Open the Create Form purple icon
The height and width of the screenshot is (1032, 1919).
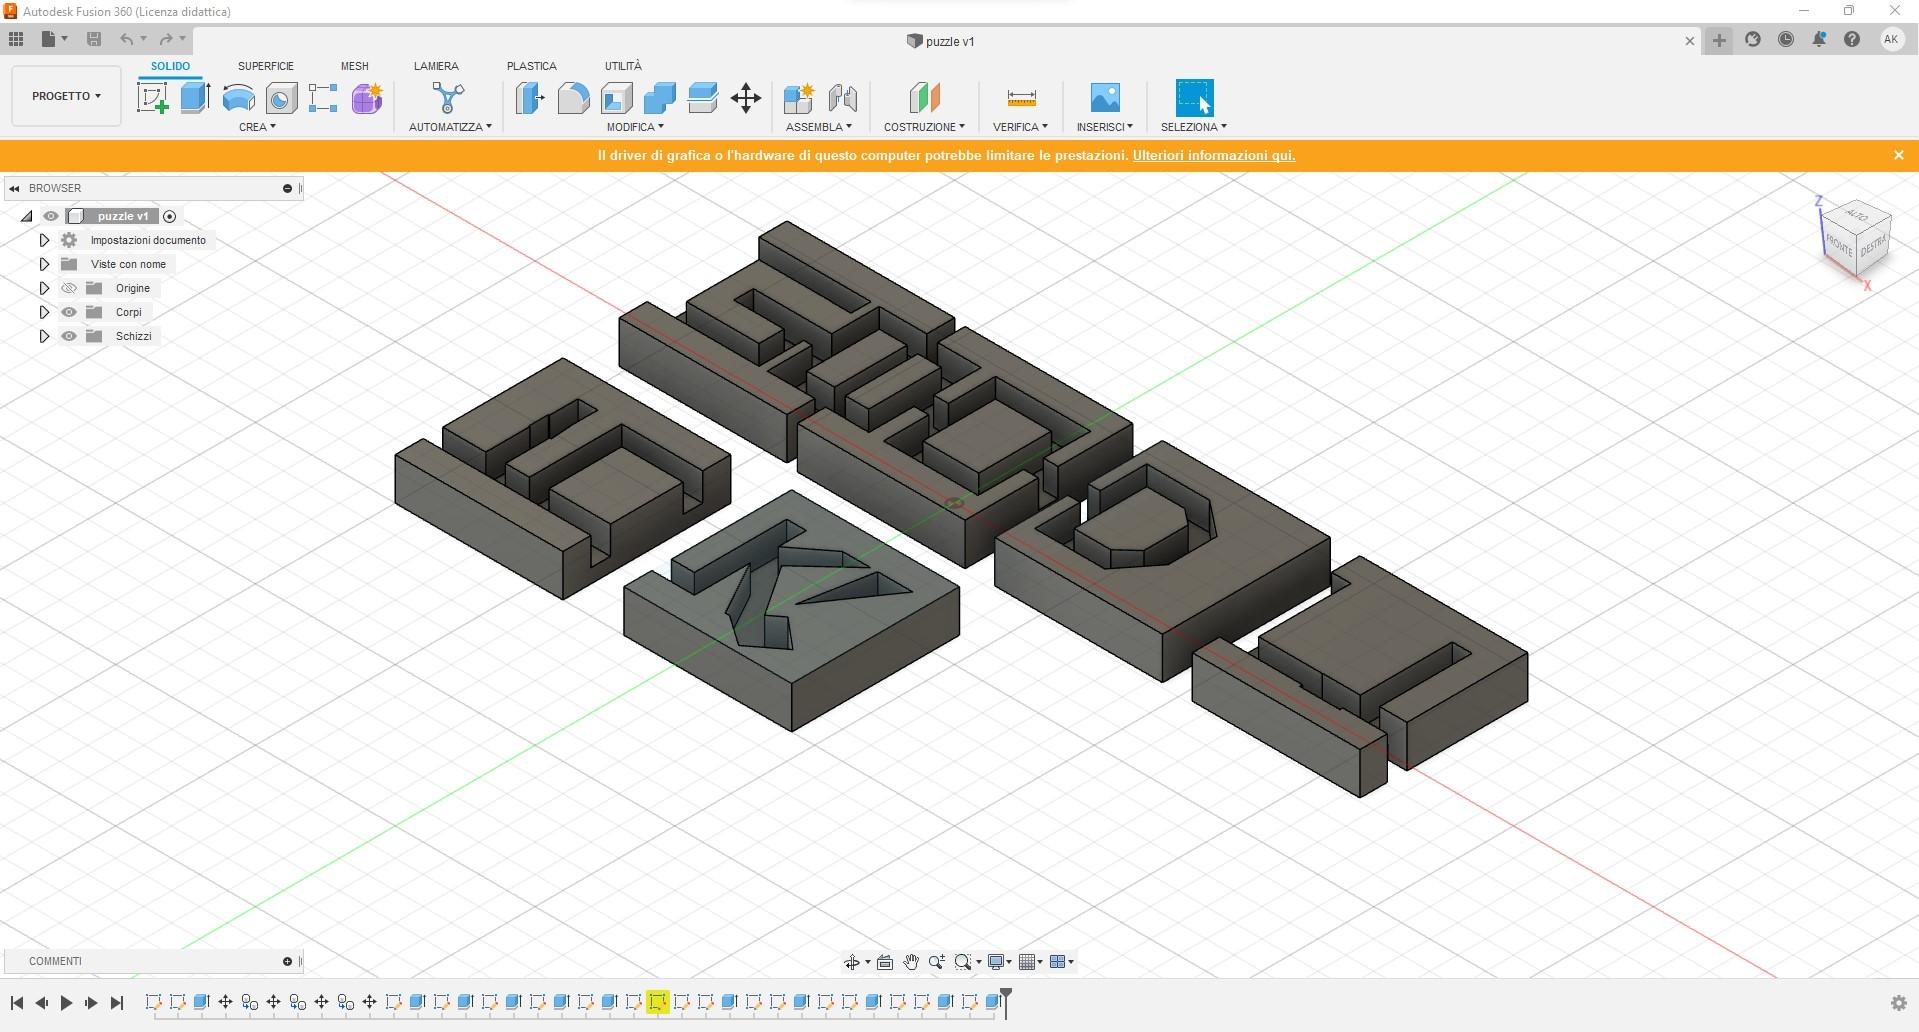(367, 98)
